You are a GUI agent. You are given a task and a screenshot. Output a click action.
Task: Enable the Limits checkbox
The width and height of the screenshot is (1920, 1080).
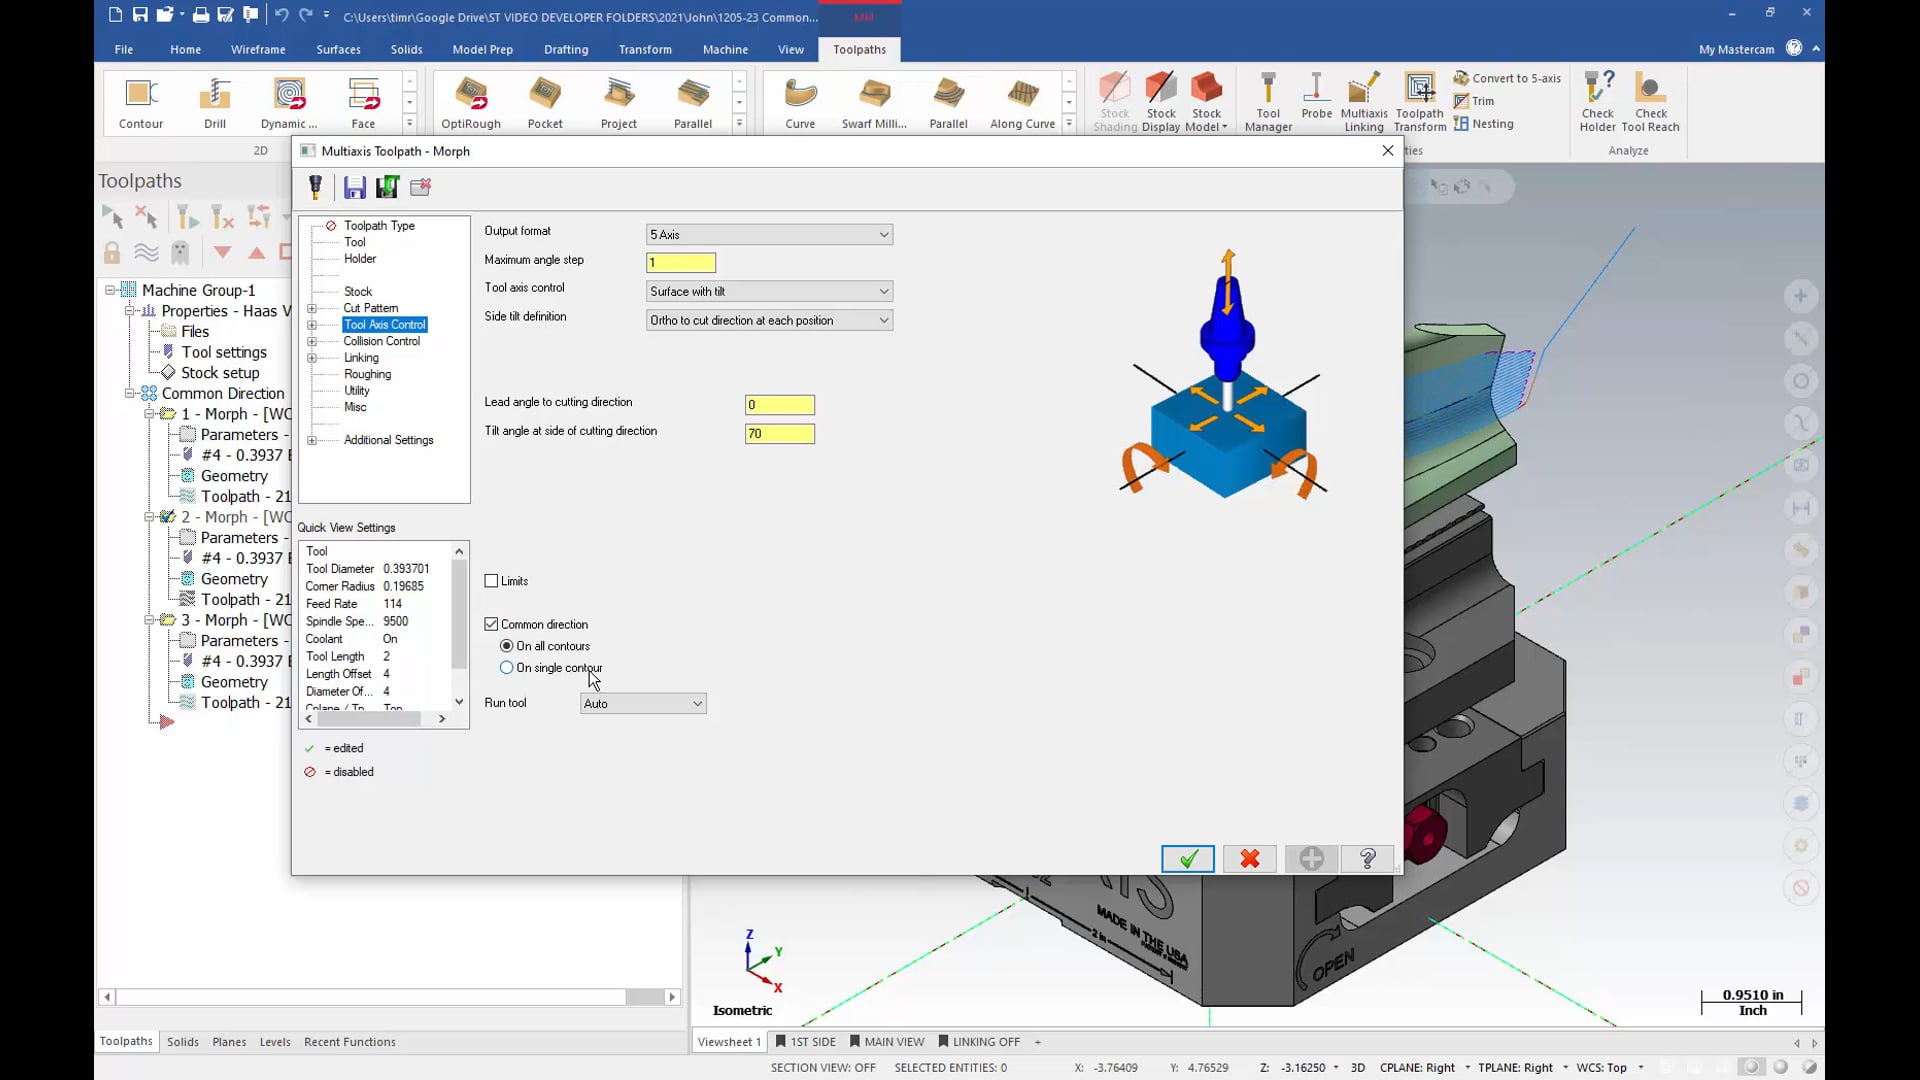tap(493, 582)
